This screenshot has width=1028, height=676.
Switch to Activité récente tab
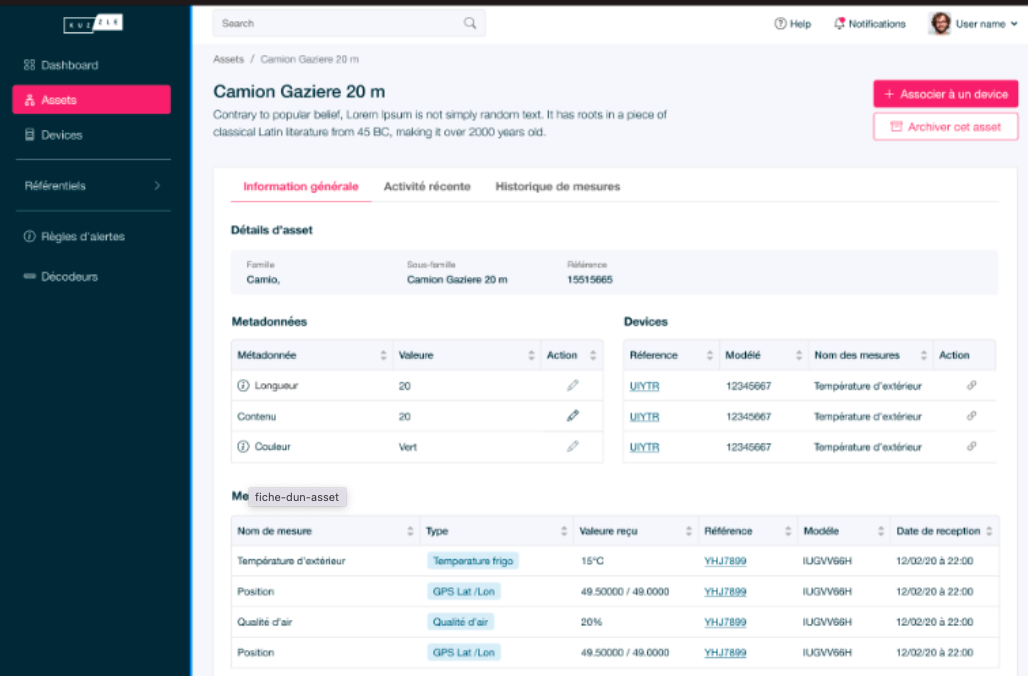click(427, 186)
